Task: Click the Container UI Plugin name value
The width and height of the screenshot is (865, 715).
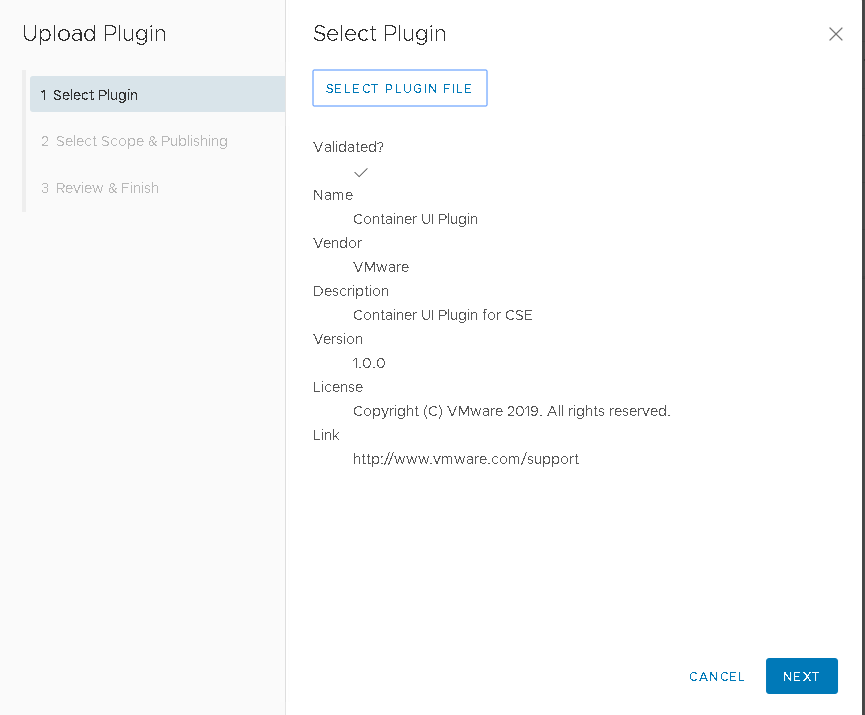Action: (x=415, y=219)
